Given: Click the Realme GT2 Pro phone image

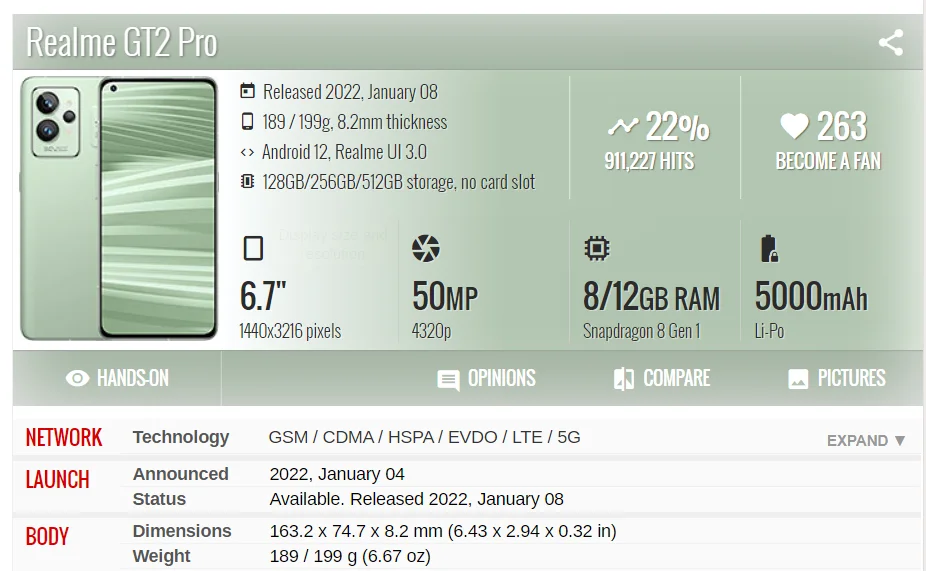Looking at the screenshot, I should point(119,208).
